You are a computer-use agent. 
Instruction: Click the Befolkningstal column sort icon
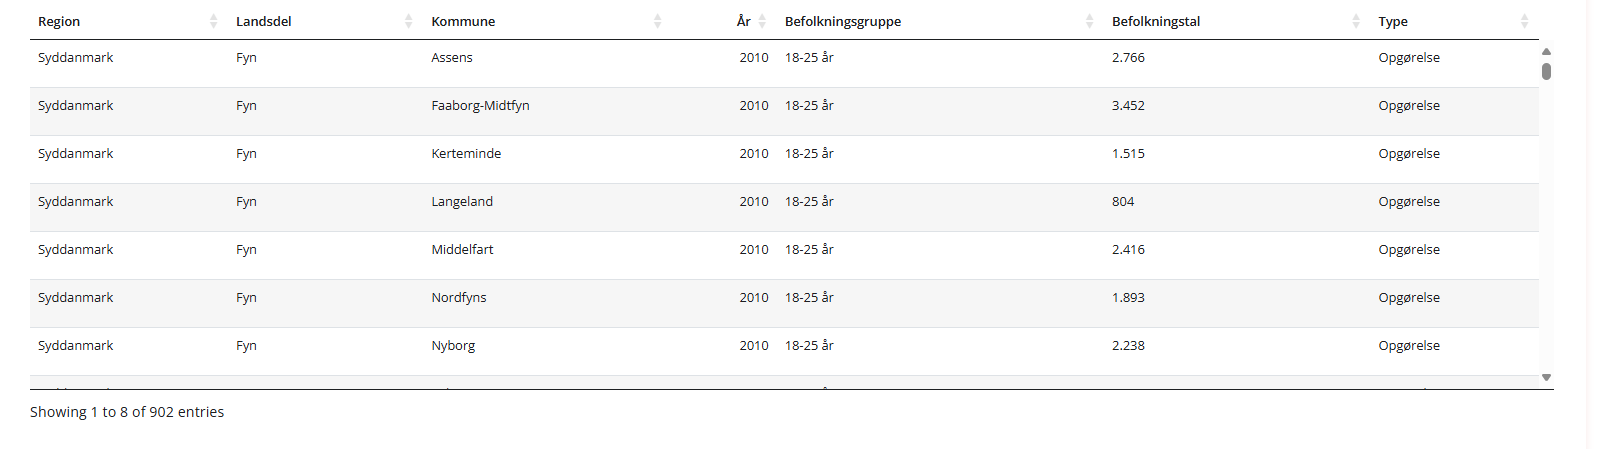coord(1355,21)
